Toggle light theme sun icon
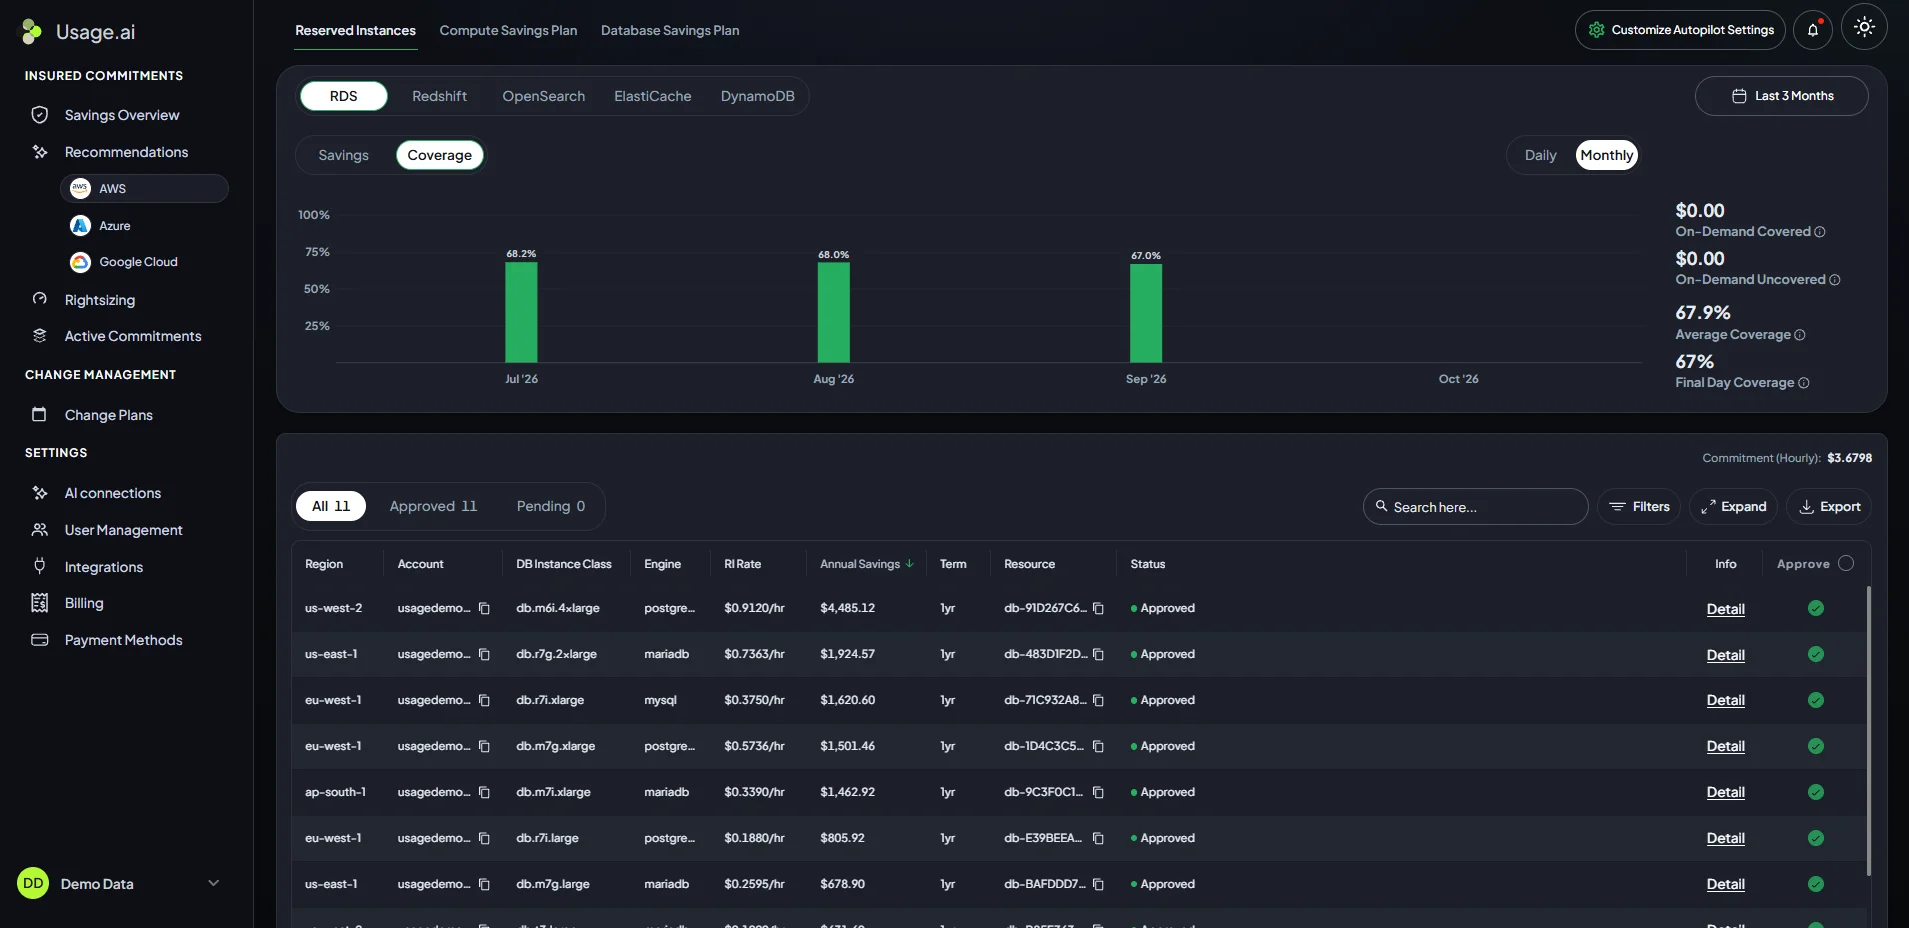The height and width of the screenshot is (928, 1909). point(1864,28)
